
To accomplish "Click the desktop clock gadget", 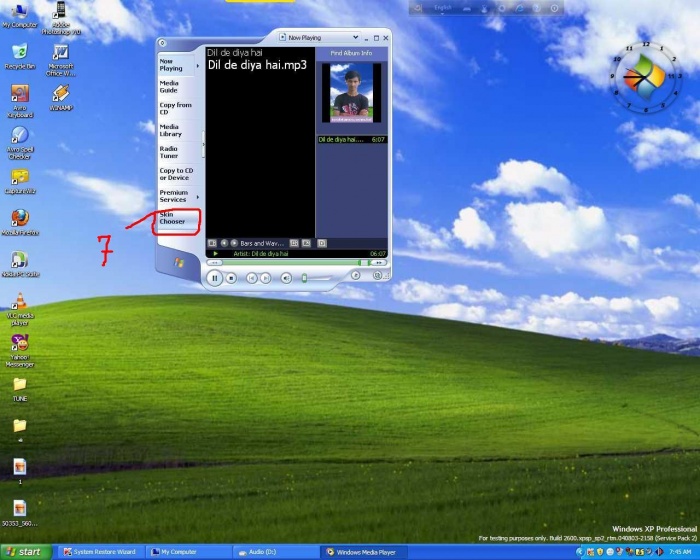I will [645, 77].
